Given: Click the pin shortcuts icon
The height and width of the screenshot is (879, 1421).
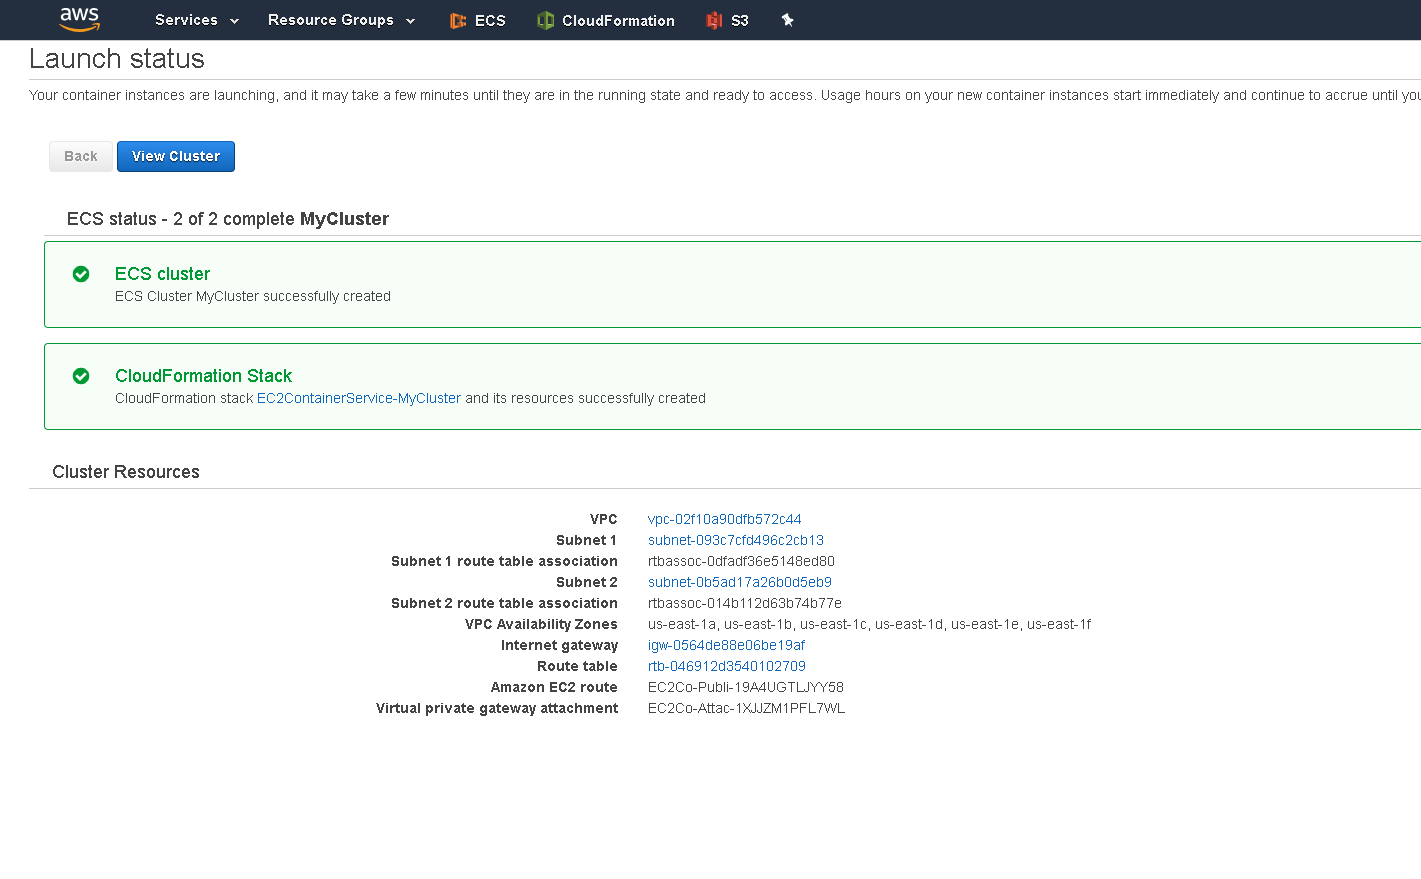Looking at the screenshot, I should (788, 20).
